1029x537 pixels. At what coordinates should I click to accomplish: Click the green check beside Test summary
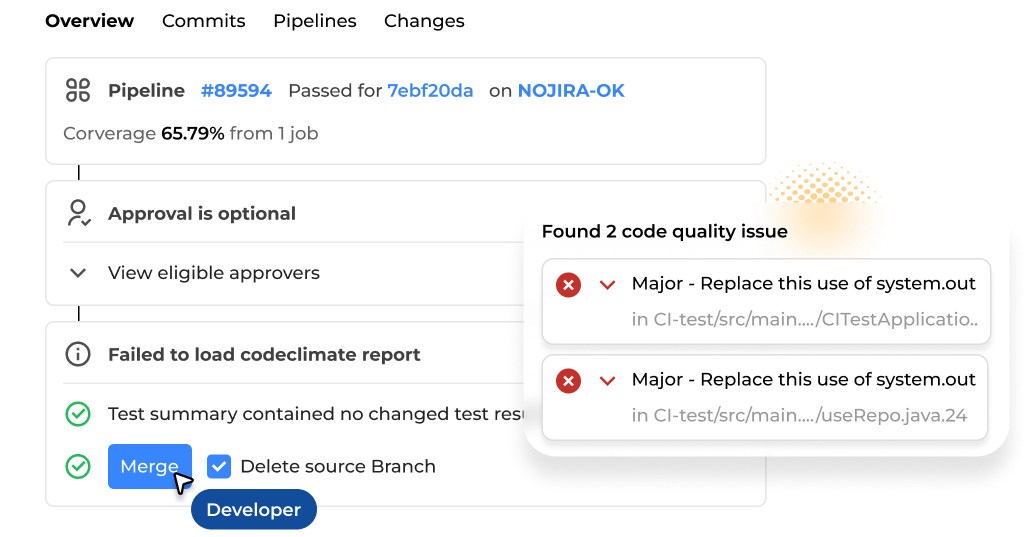click(x=77, y=413)
